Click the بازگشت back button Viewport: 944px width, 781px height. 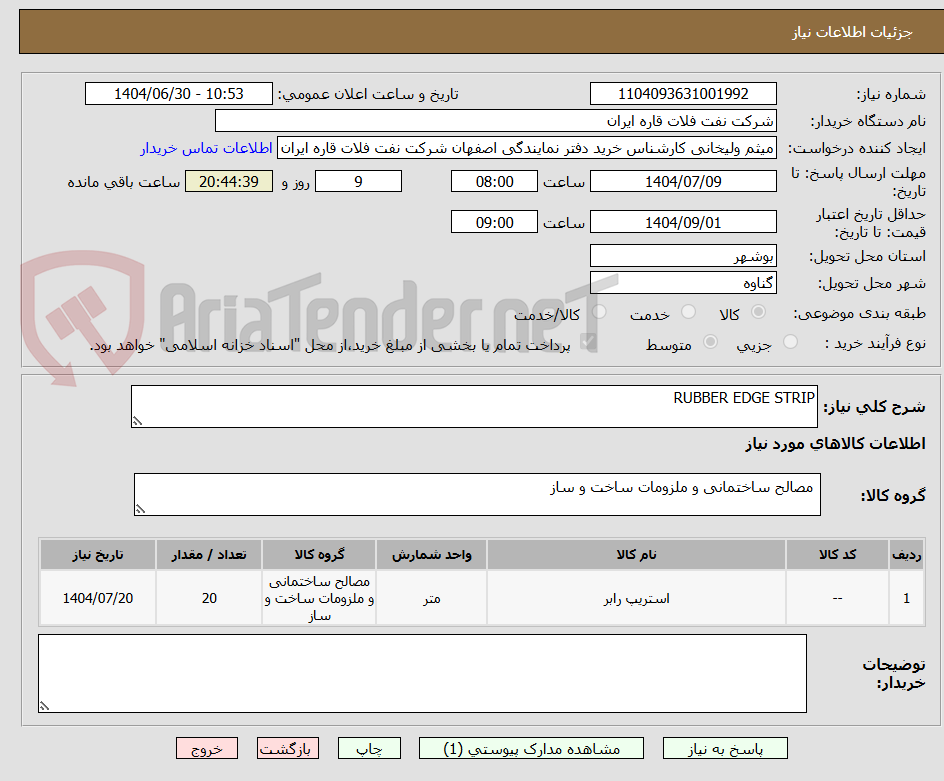[x=288, y=748]
